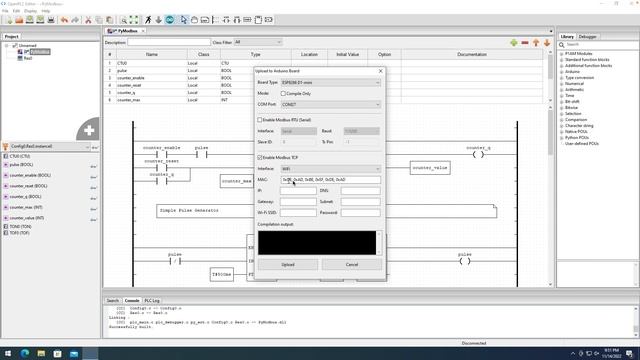Image resolution: width=640 pixels, height=360 pixels.
Task: Click the Undo arrow icon
Action: pyautogui.click(x=64, y=20)
